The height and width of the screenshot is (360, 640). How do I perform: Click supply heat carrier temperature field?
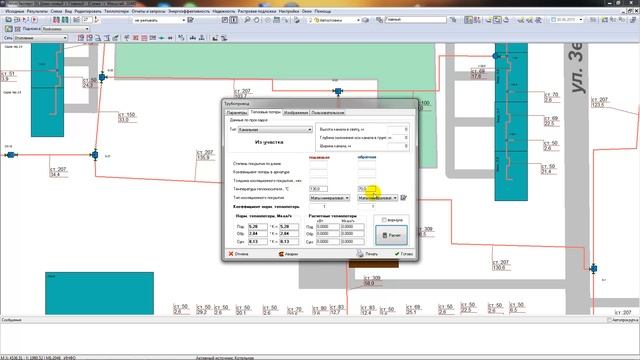click(x=318, y=189)
